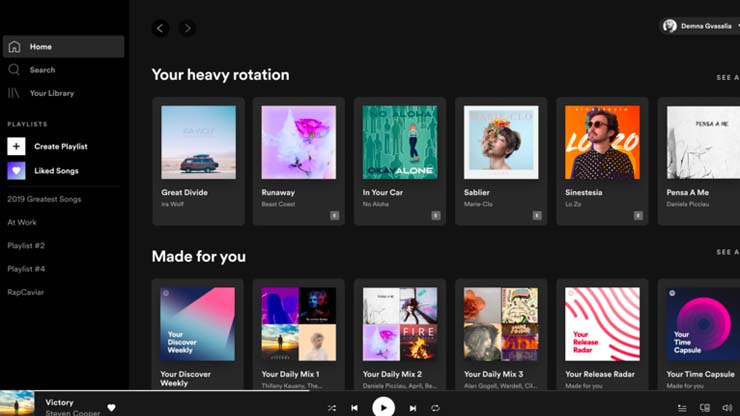Open the RapCaviar playlist
The height and width of the screenshot is (416, 740).
tap(25, 292)
